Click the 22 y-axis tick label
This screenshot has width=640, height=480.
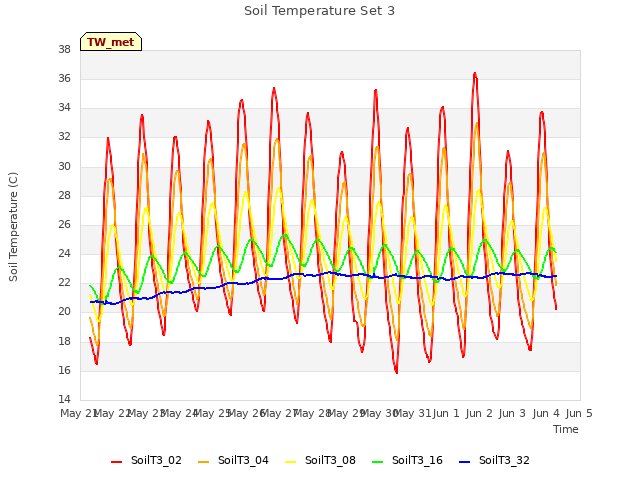(64, 282)
